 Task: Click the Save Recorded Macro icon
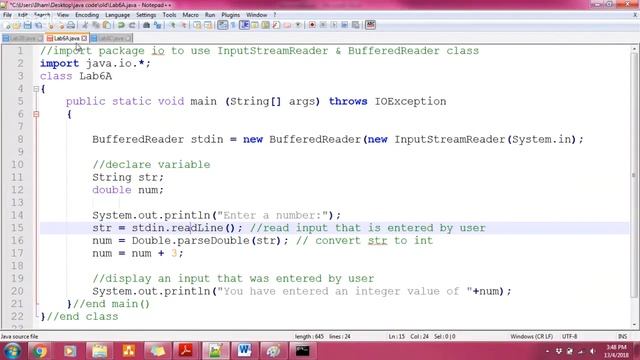(356, 25)
